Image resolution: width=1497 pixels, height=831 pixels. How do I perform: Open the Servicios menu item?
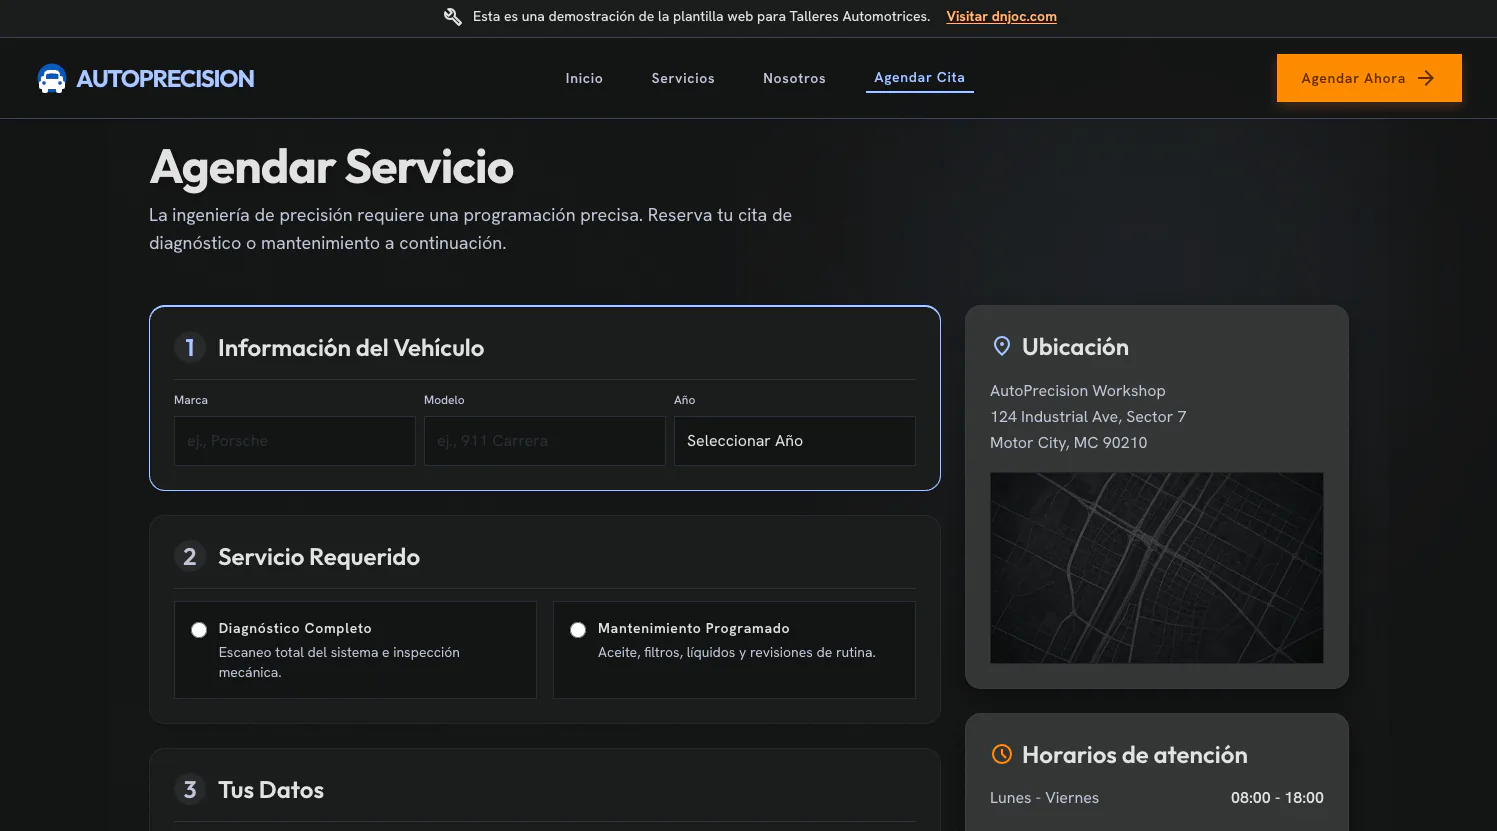[683, 78]
